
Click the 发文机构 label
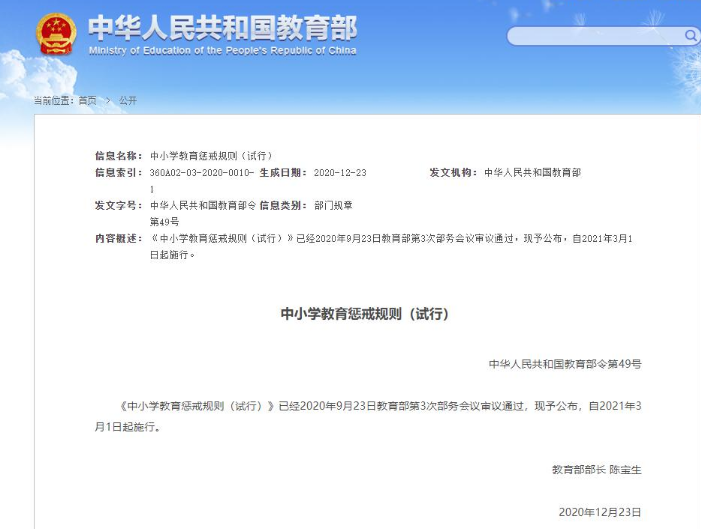tap(453, 173)
